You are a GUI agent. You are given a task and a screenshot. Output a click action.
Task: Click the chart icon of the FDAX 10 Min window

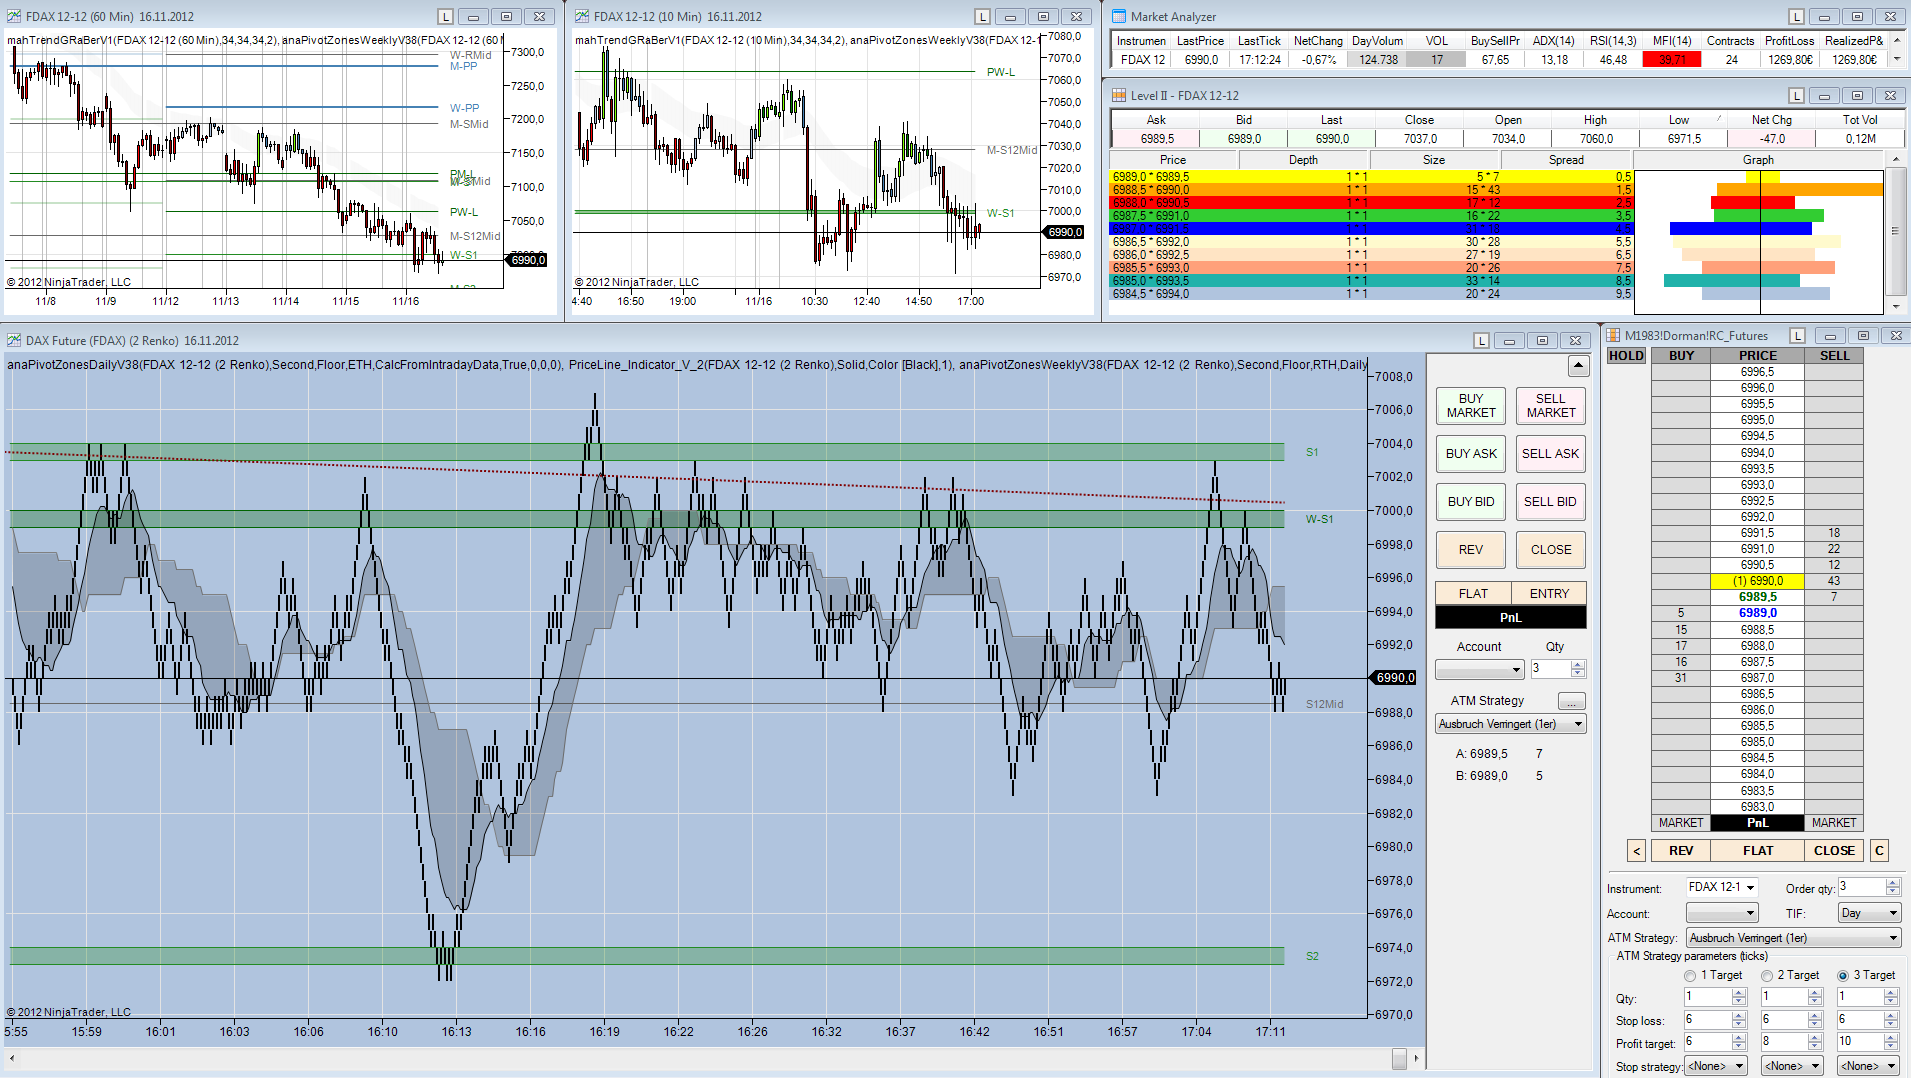(x=582, y=16)
